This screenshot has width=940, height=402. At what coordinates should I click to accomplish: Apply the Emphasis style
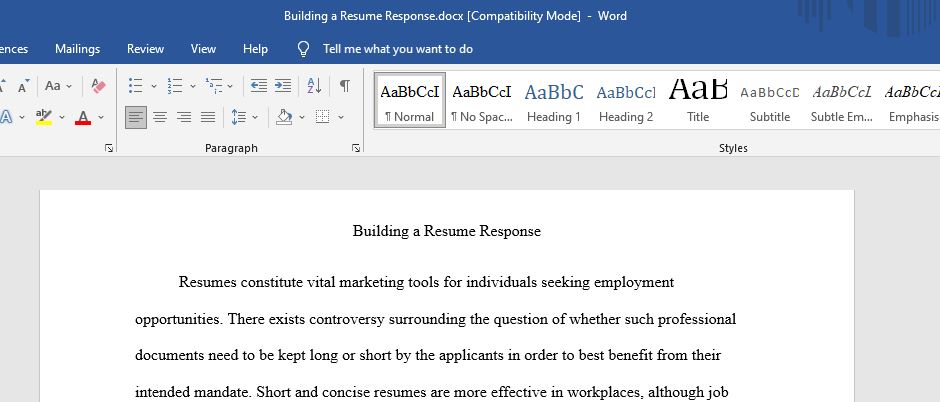click(911, 100)
